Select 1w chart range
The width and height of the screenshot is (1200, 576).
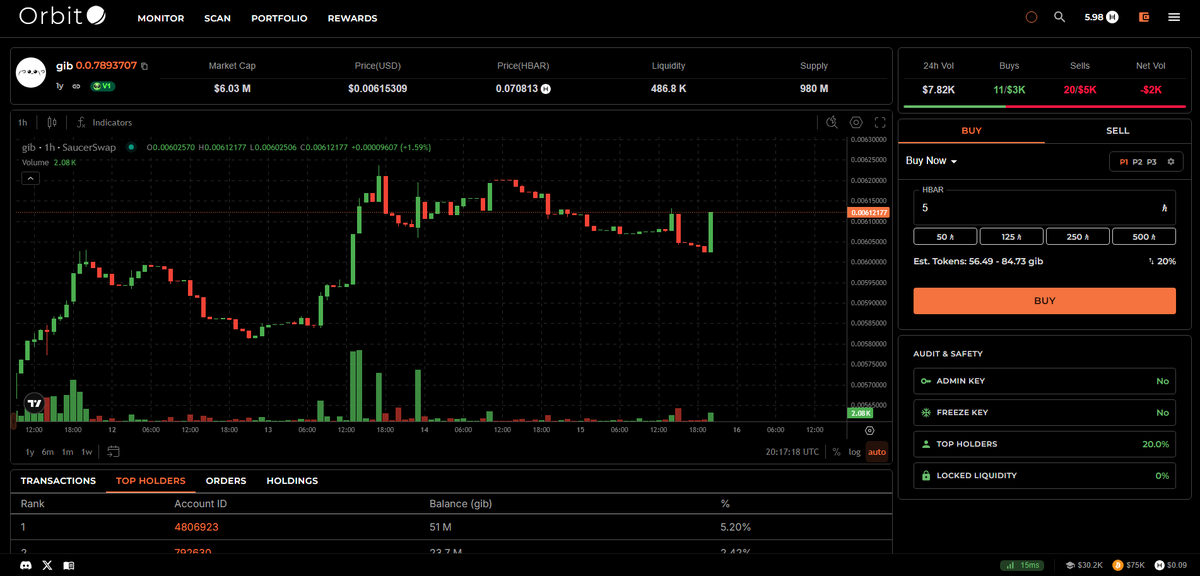tap(87, 452)
